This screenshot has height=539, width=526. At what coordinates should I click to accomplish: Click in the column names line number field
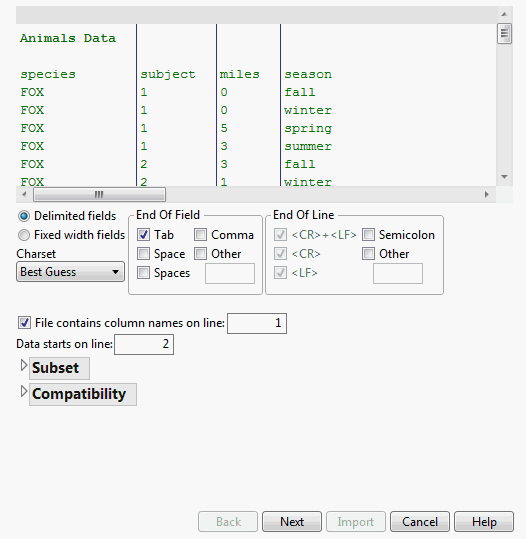257,323
